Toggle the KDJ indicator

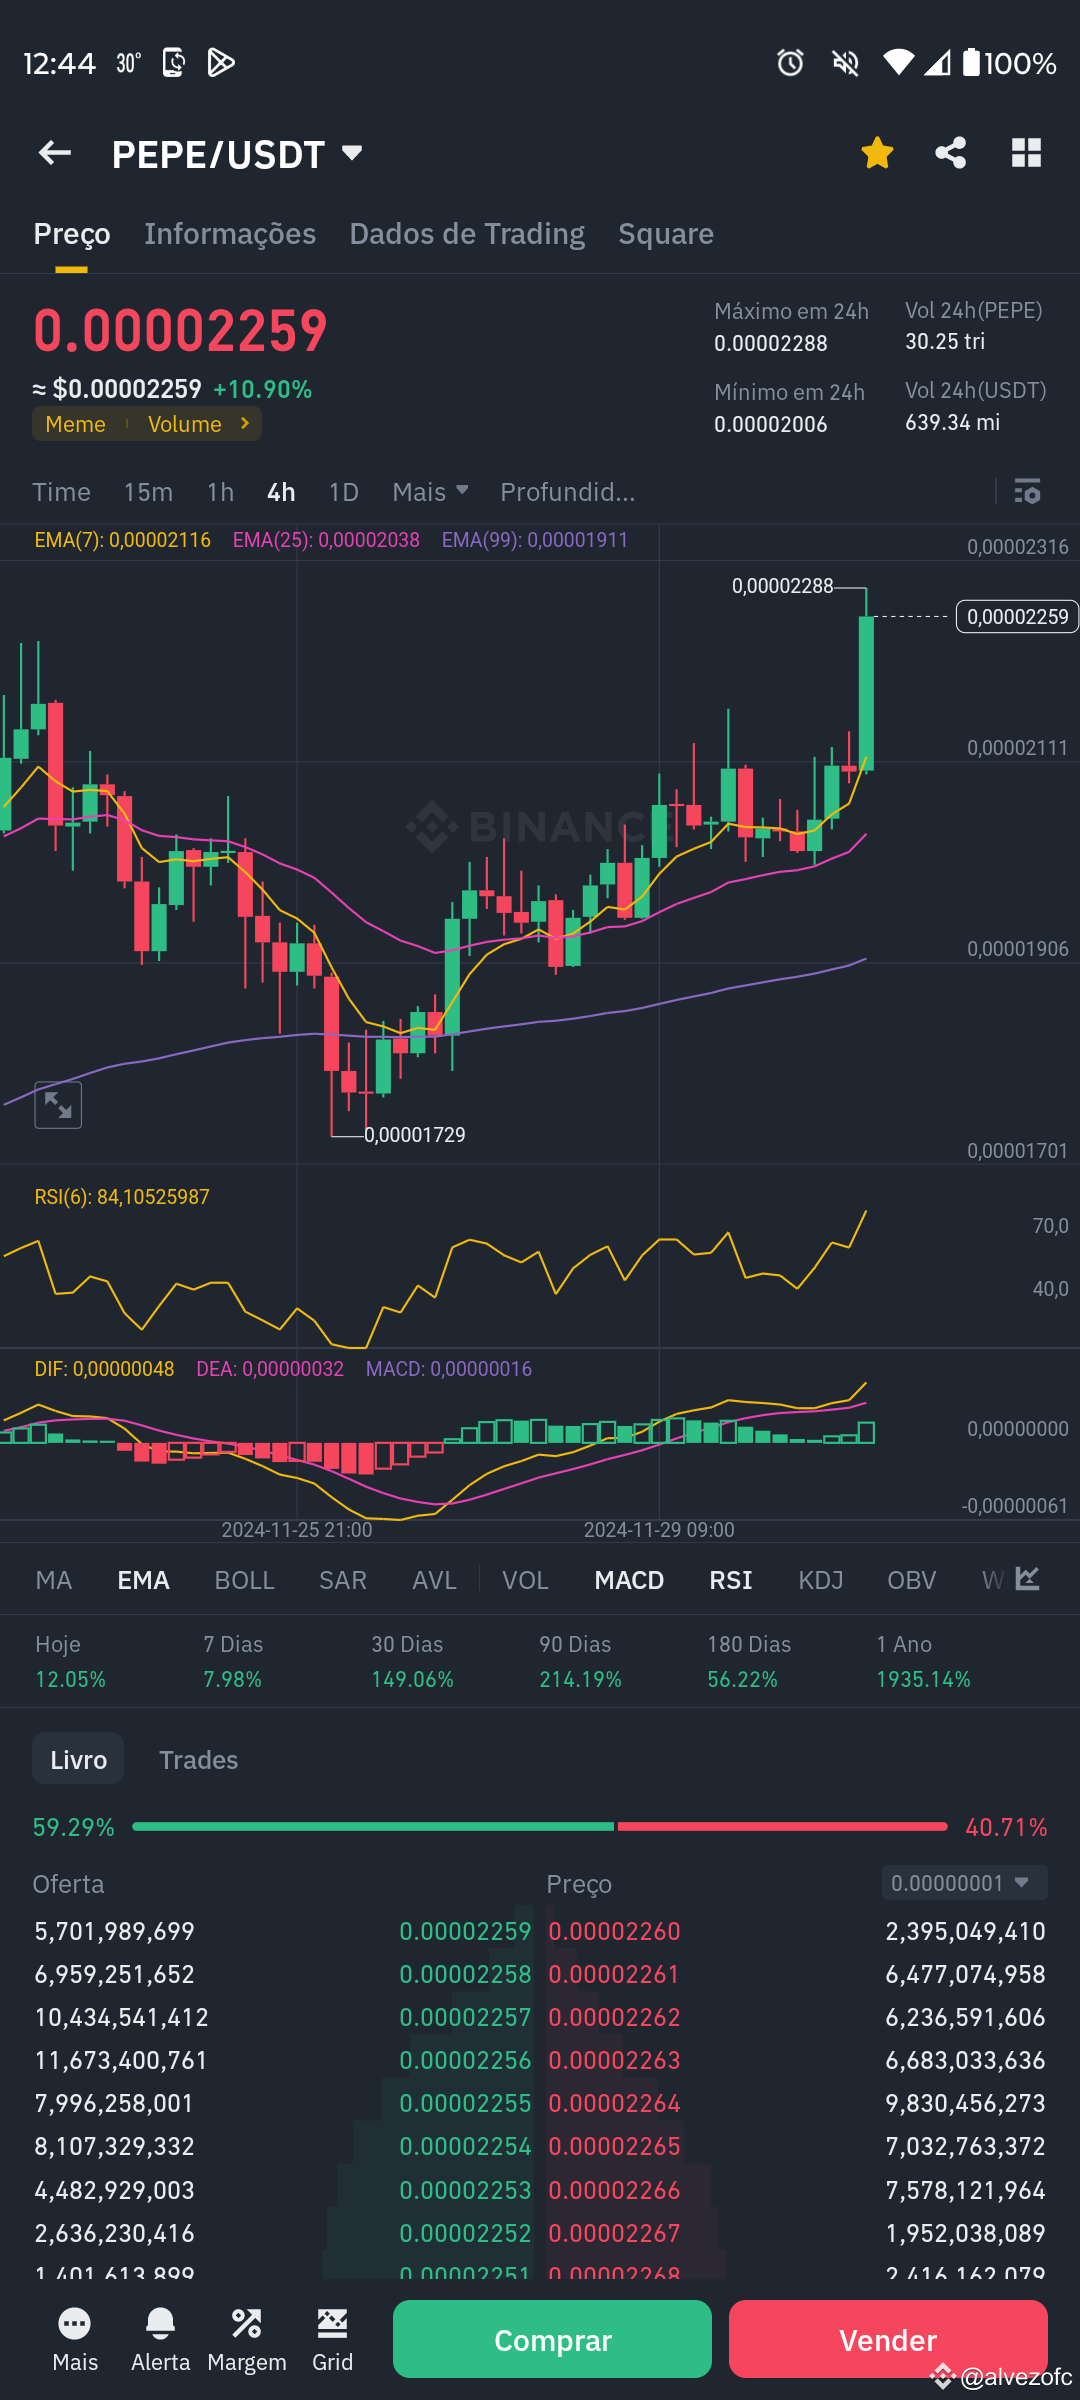point(821,1580)
